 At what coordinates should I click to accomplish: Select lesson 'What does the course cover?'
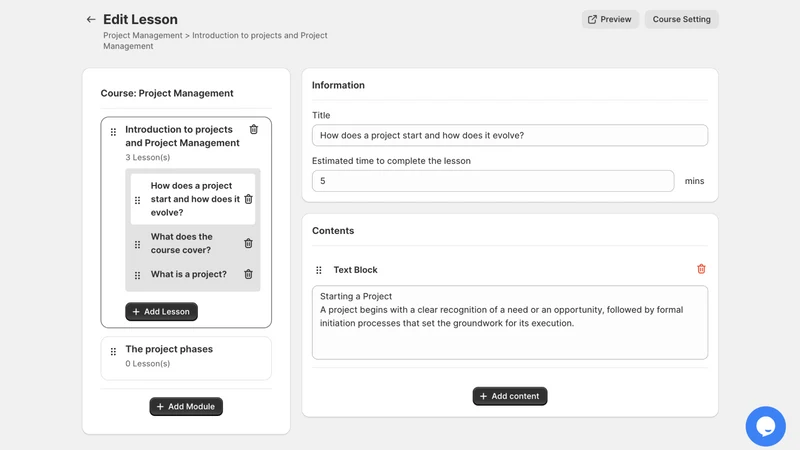tap(181, 243)
